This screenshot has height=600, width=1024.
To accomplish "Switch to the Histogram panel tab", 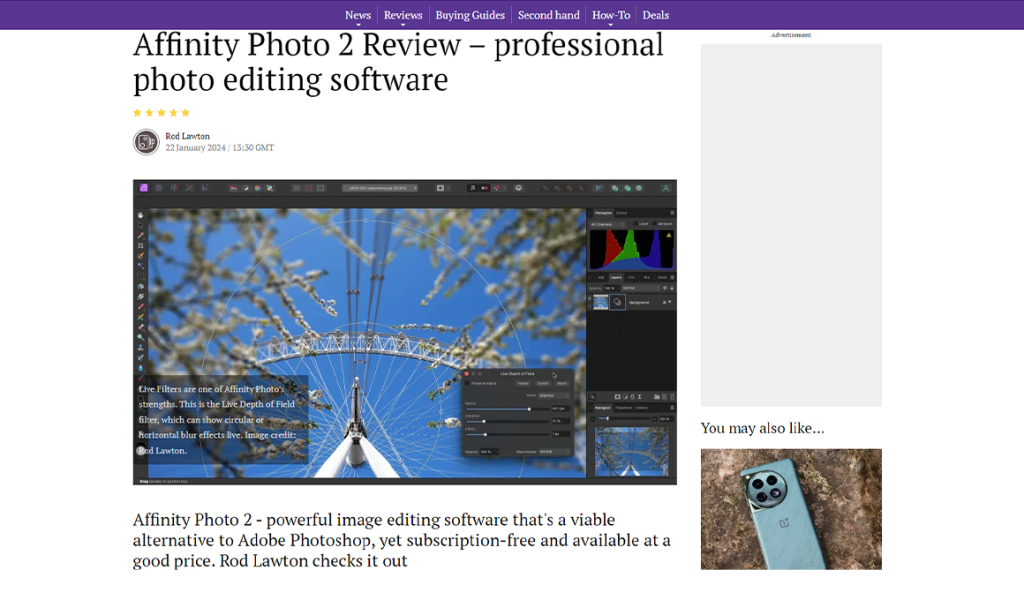I will [603, 213].
